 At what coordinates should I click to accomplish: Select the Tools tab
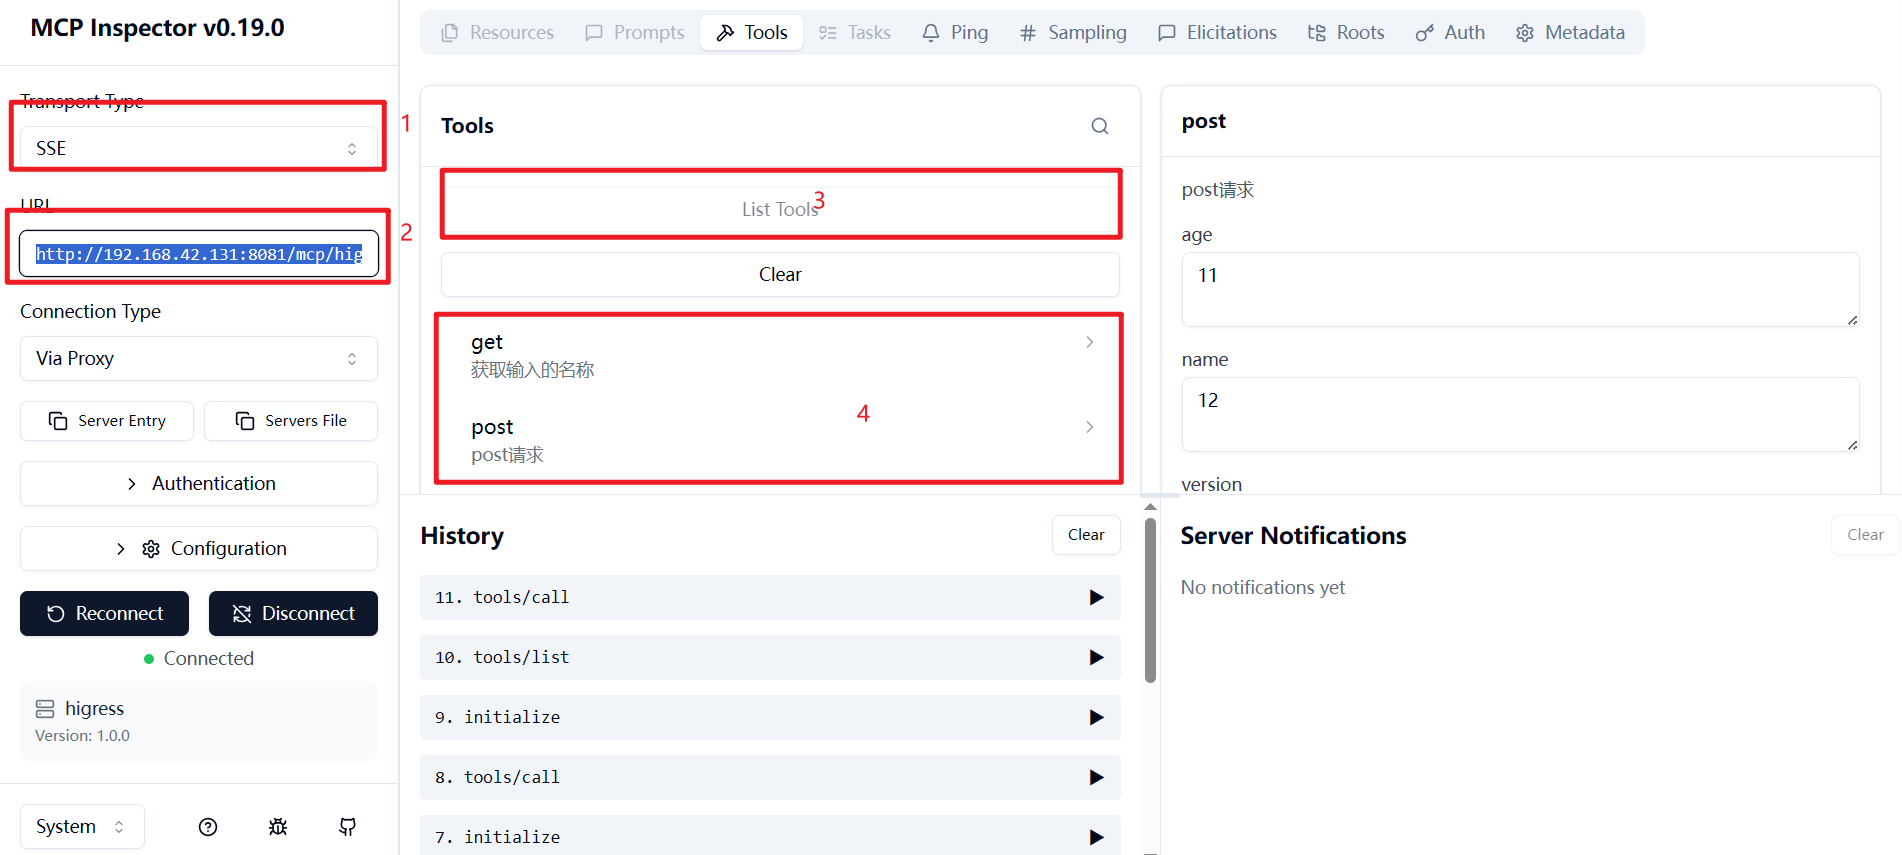click(x=752, y=33)
